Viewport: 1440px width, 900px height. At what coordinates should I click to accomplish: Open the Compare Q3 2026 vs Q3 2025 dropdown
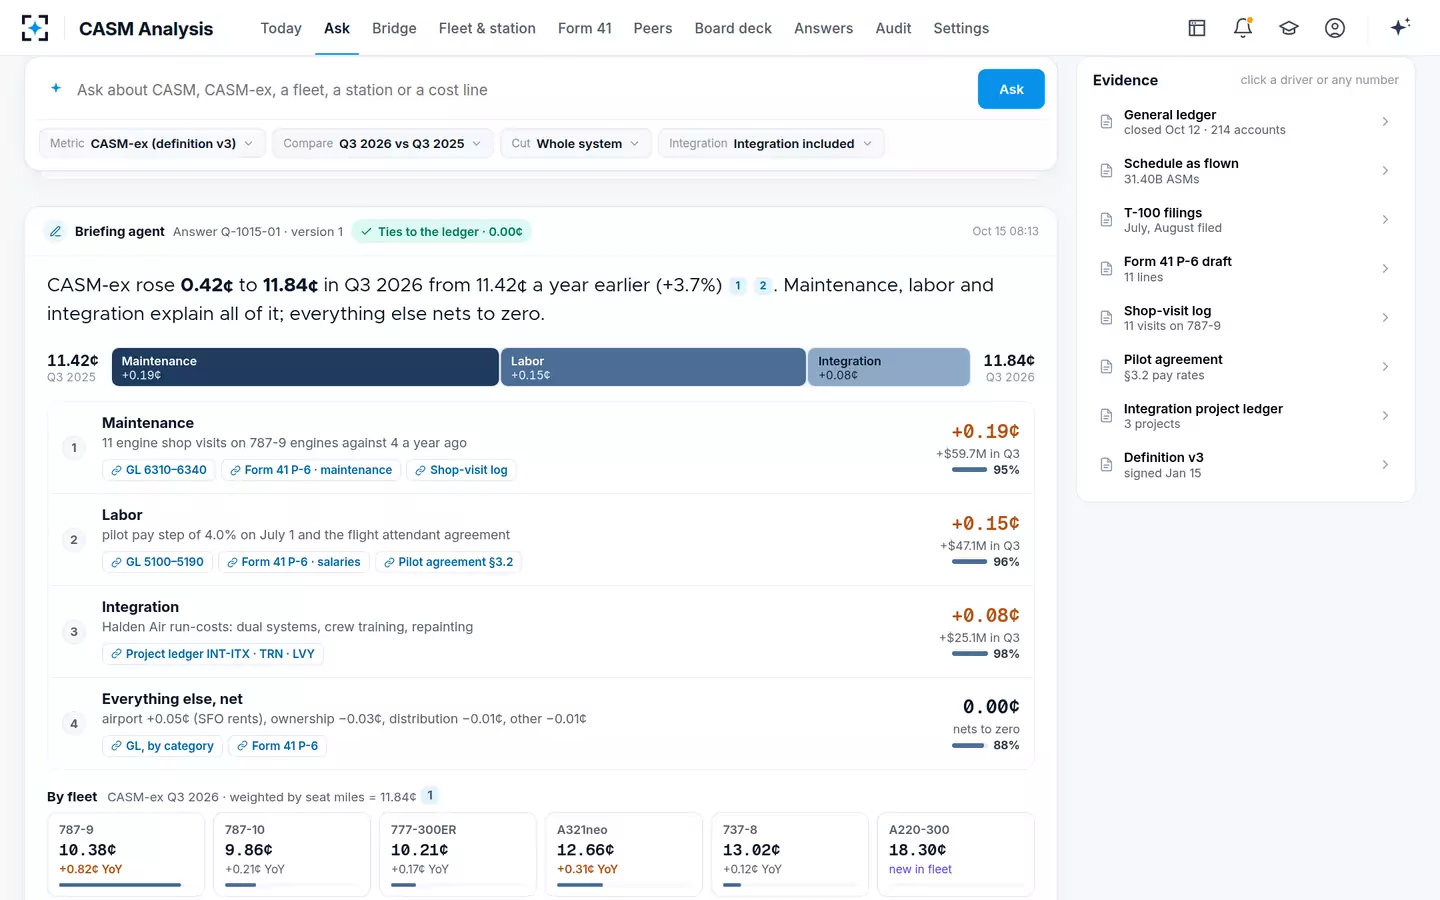point(383,143)
